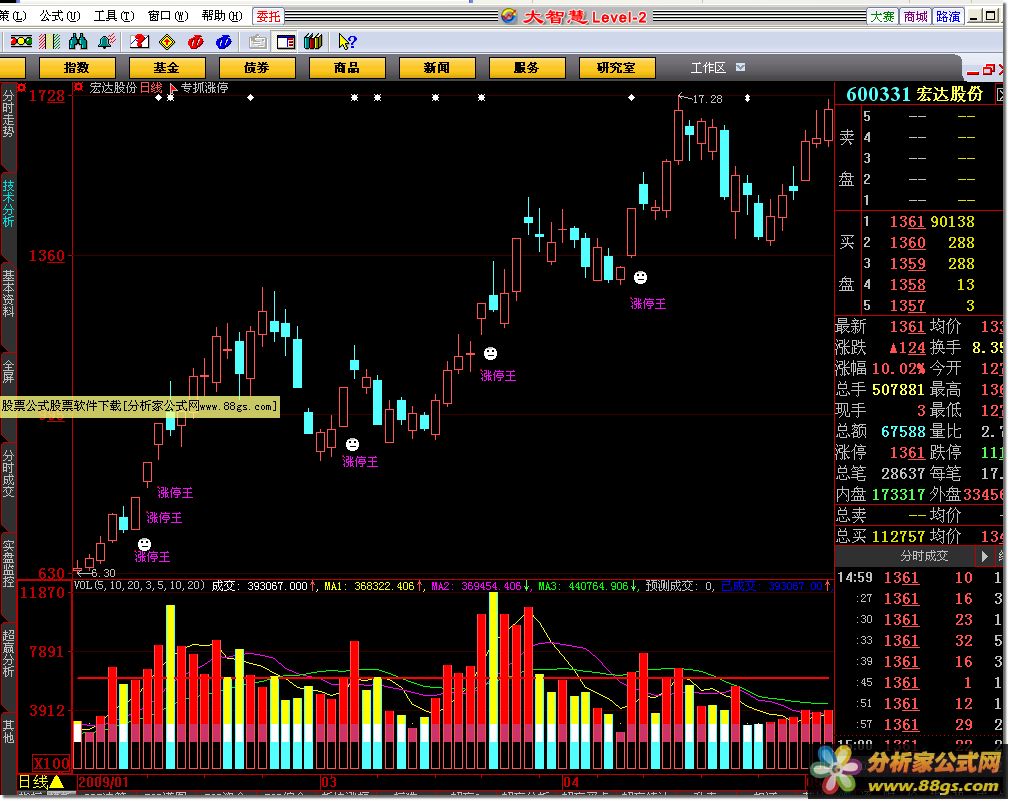Image resolution: width=1010 pixels, height=801 pixels.
Task: Click the 专抓涨停 indicator name
Action: (x=204, y=88)
